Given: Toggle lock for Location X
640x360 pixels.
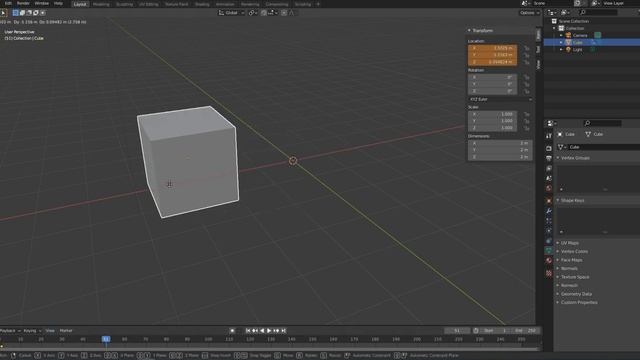Looking at the screenshot, I should pyautogui.click(x=527, y=48).
